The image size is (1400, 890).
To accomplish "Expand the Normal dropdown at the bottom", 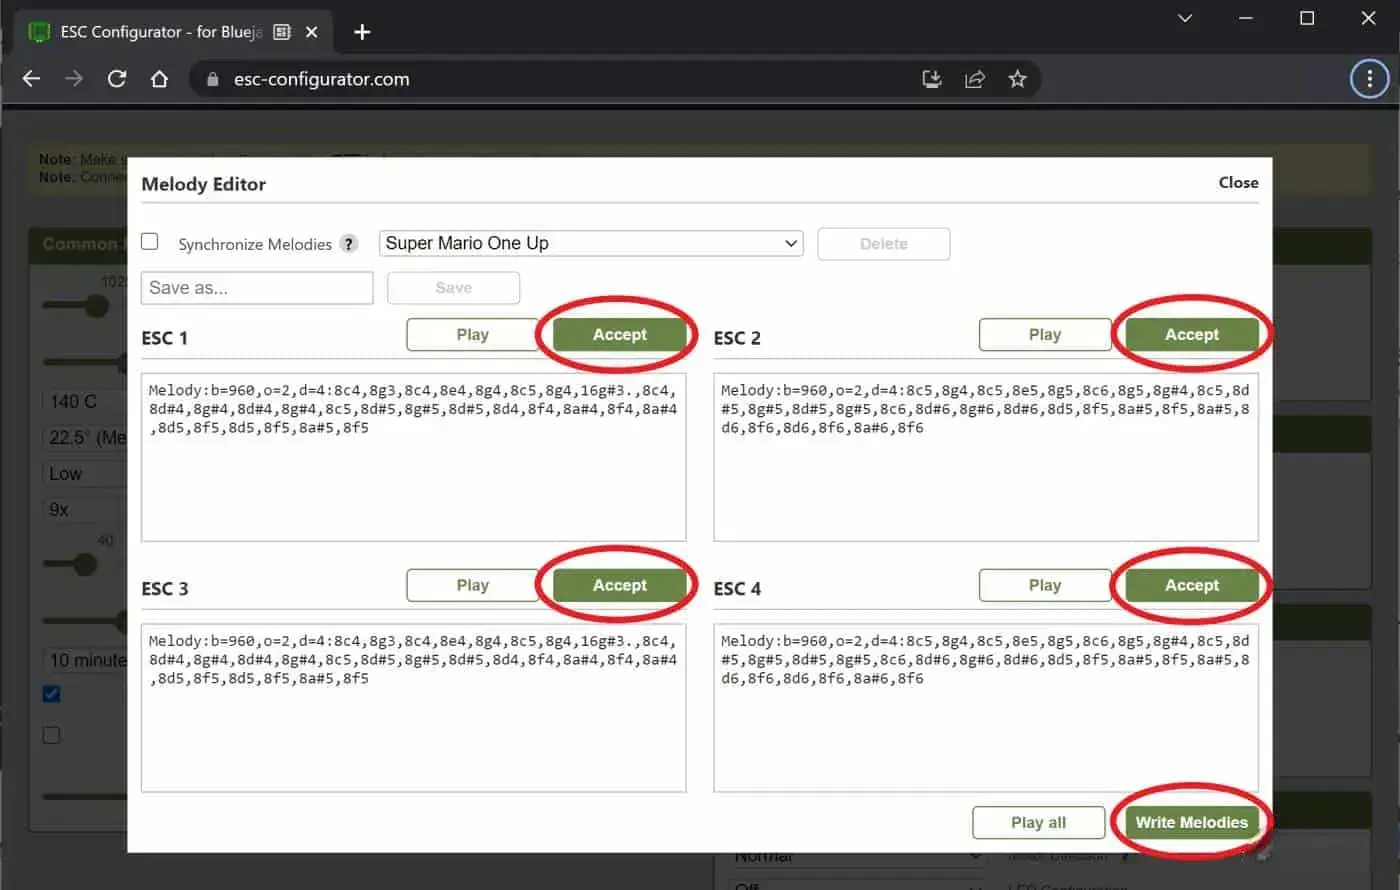I will [x=860, y=855].
